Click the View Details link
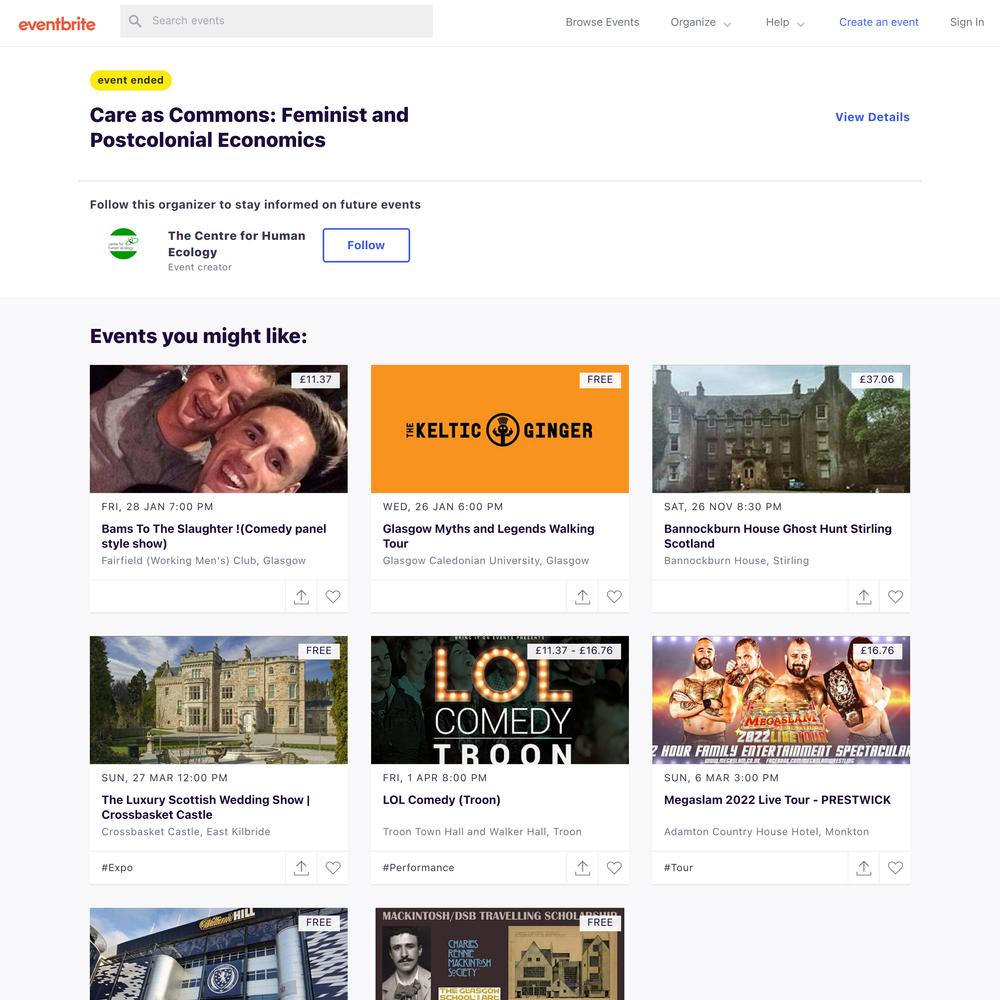Image resolution: width=1000 pixels, height=1000 pixels. [x=872, y=117]
